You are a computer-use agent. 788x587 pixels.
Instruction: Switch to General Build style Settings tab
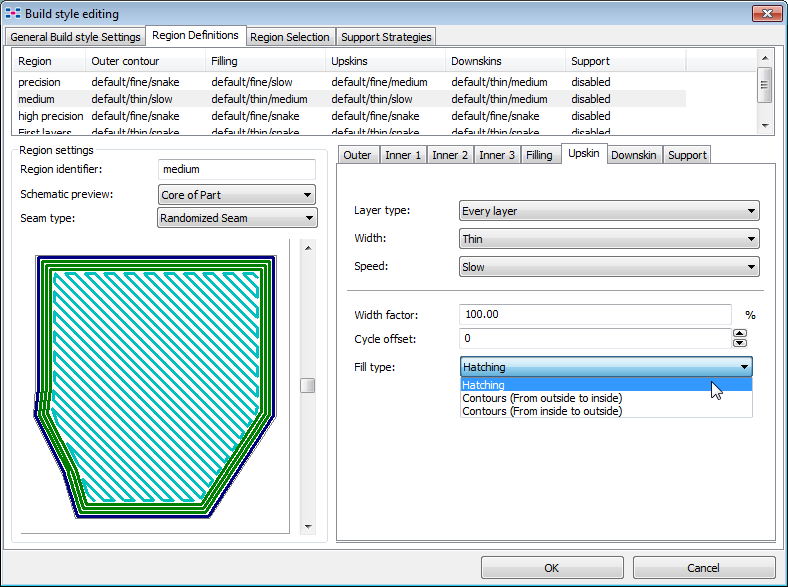(76, 37)
